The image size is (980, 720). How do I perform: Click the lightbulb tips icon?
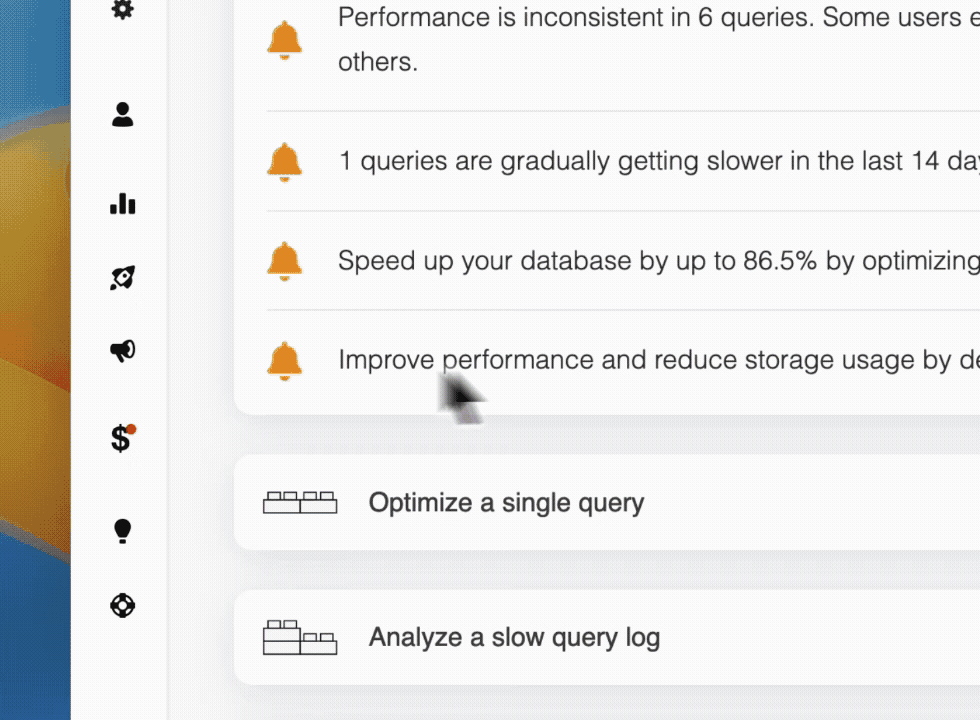tap(122, 531)
